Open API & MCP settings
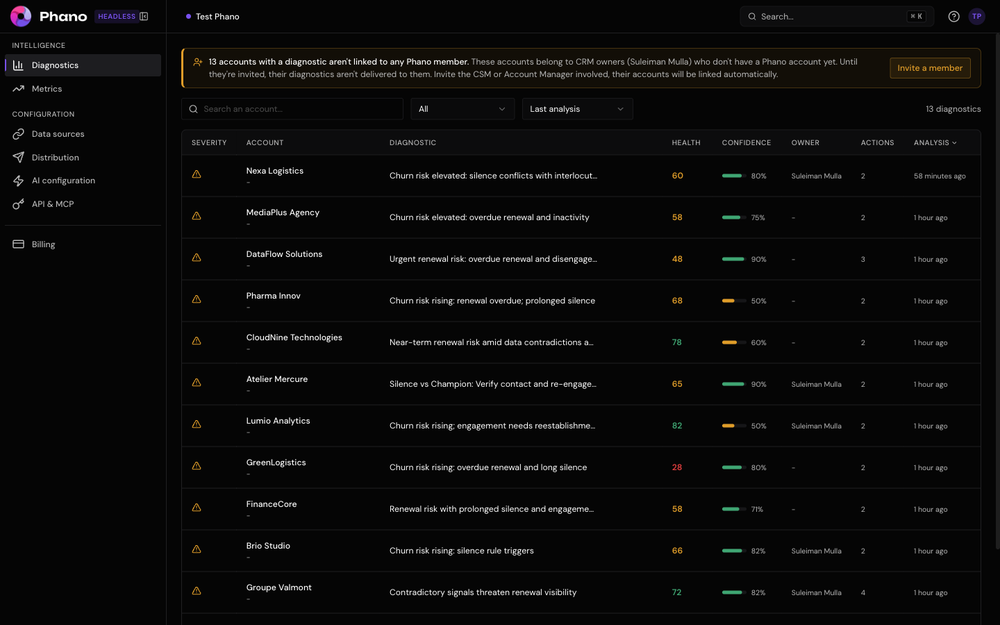The width and height of the screenshot is (1000, 625). [x=83, y=204]
